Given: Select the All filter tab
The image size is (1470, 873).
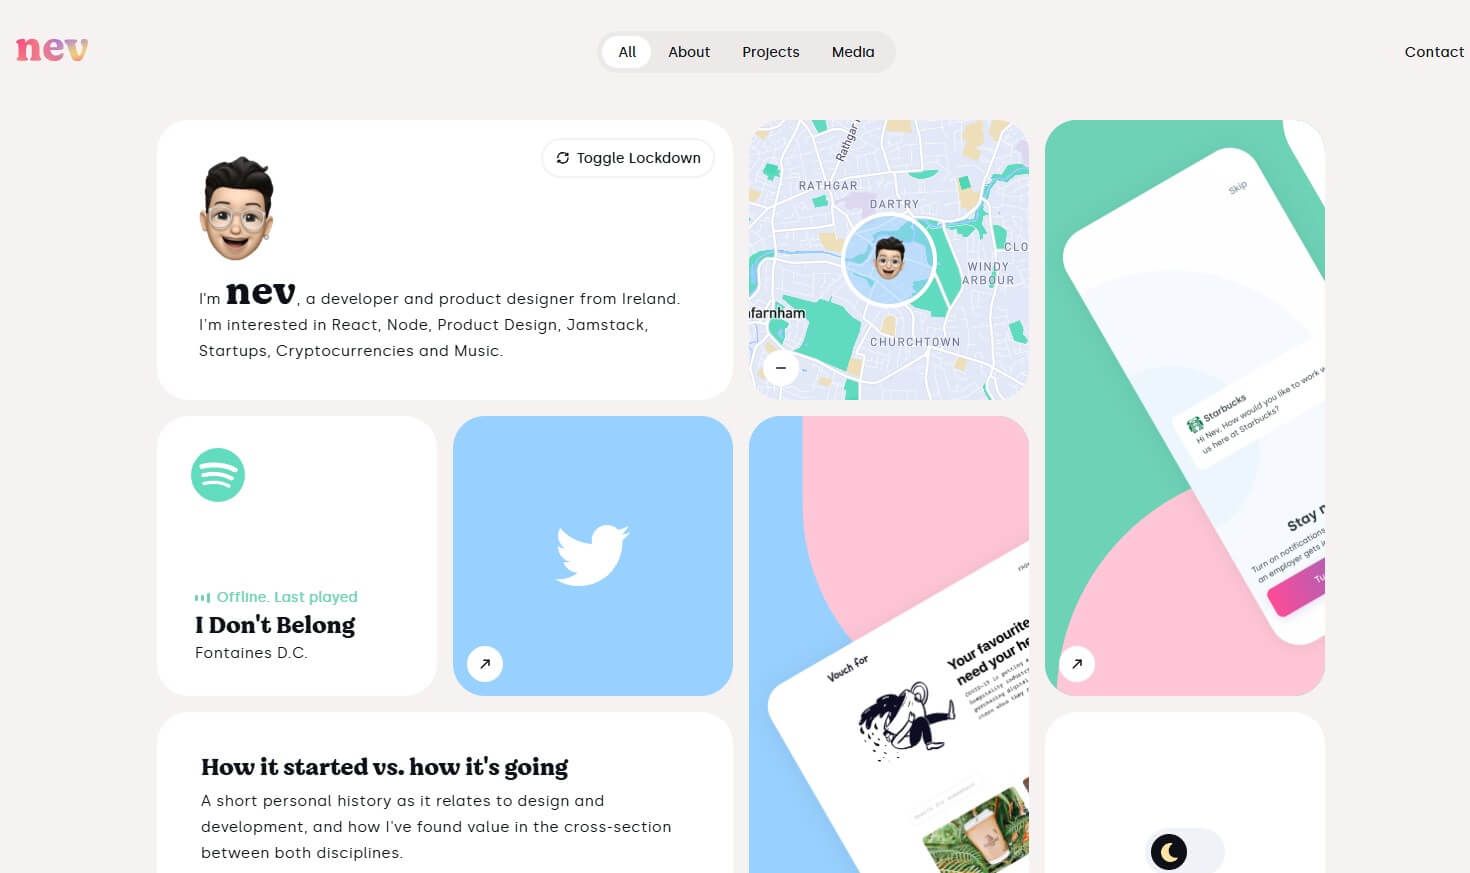Looking at the screenshot, I should pyautogui.click(x=627, y=52).
